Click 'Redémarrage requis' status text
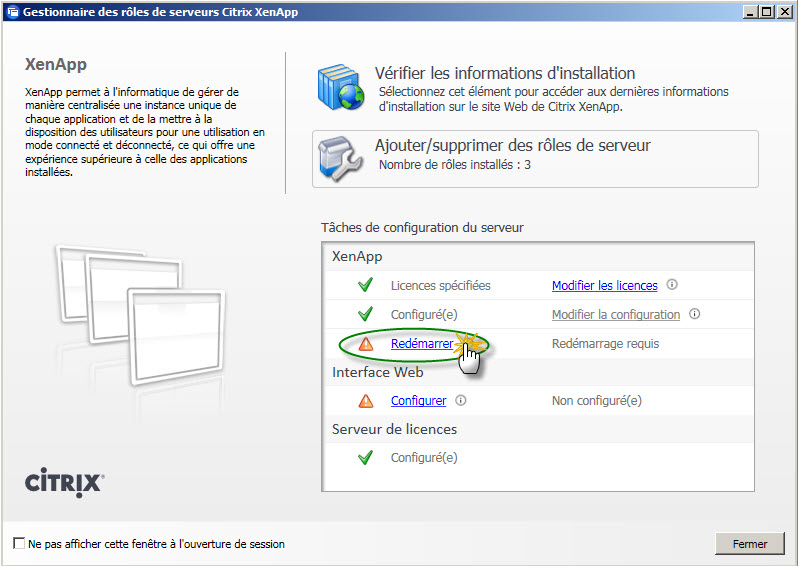Image resolution: width=798 pixels, height=566 pixels. pos(605,344)
